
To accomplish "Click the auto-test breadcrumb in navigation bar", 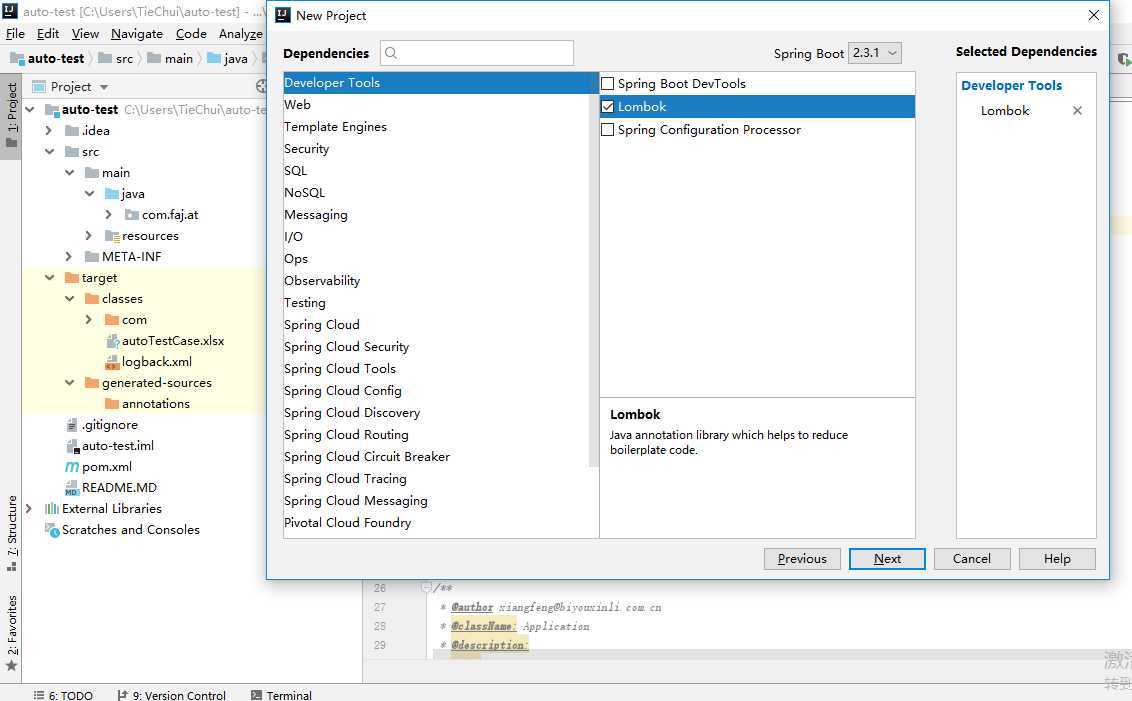I will tap(48, 58).
